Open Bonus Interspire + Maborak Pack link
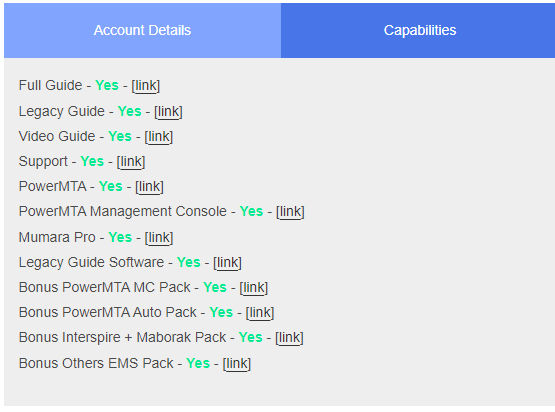Viewport: 555px width, 412px height. tap(289, 338)
